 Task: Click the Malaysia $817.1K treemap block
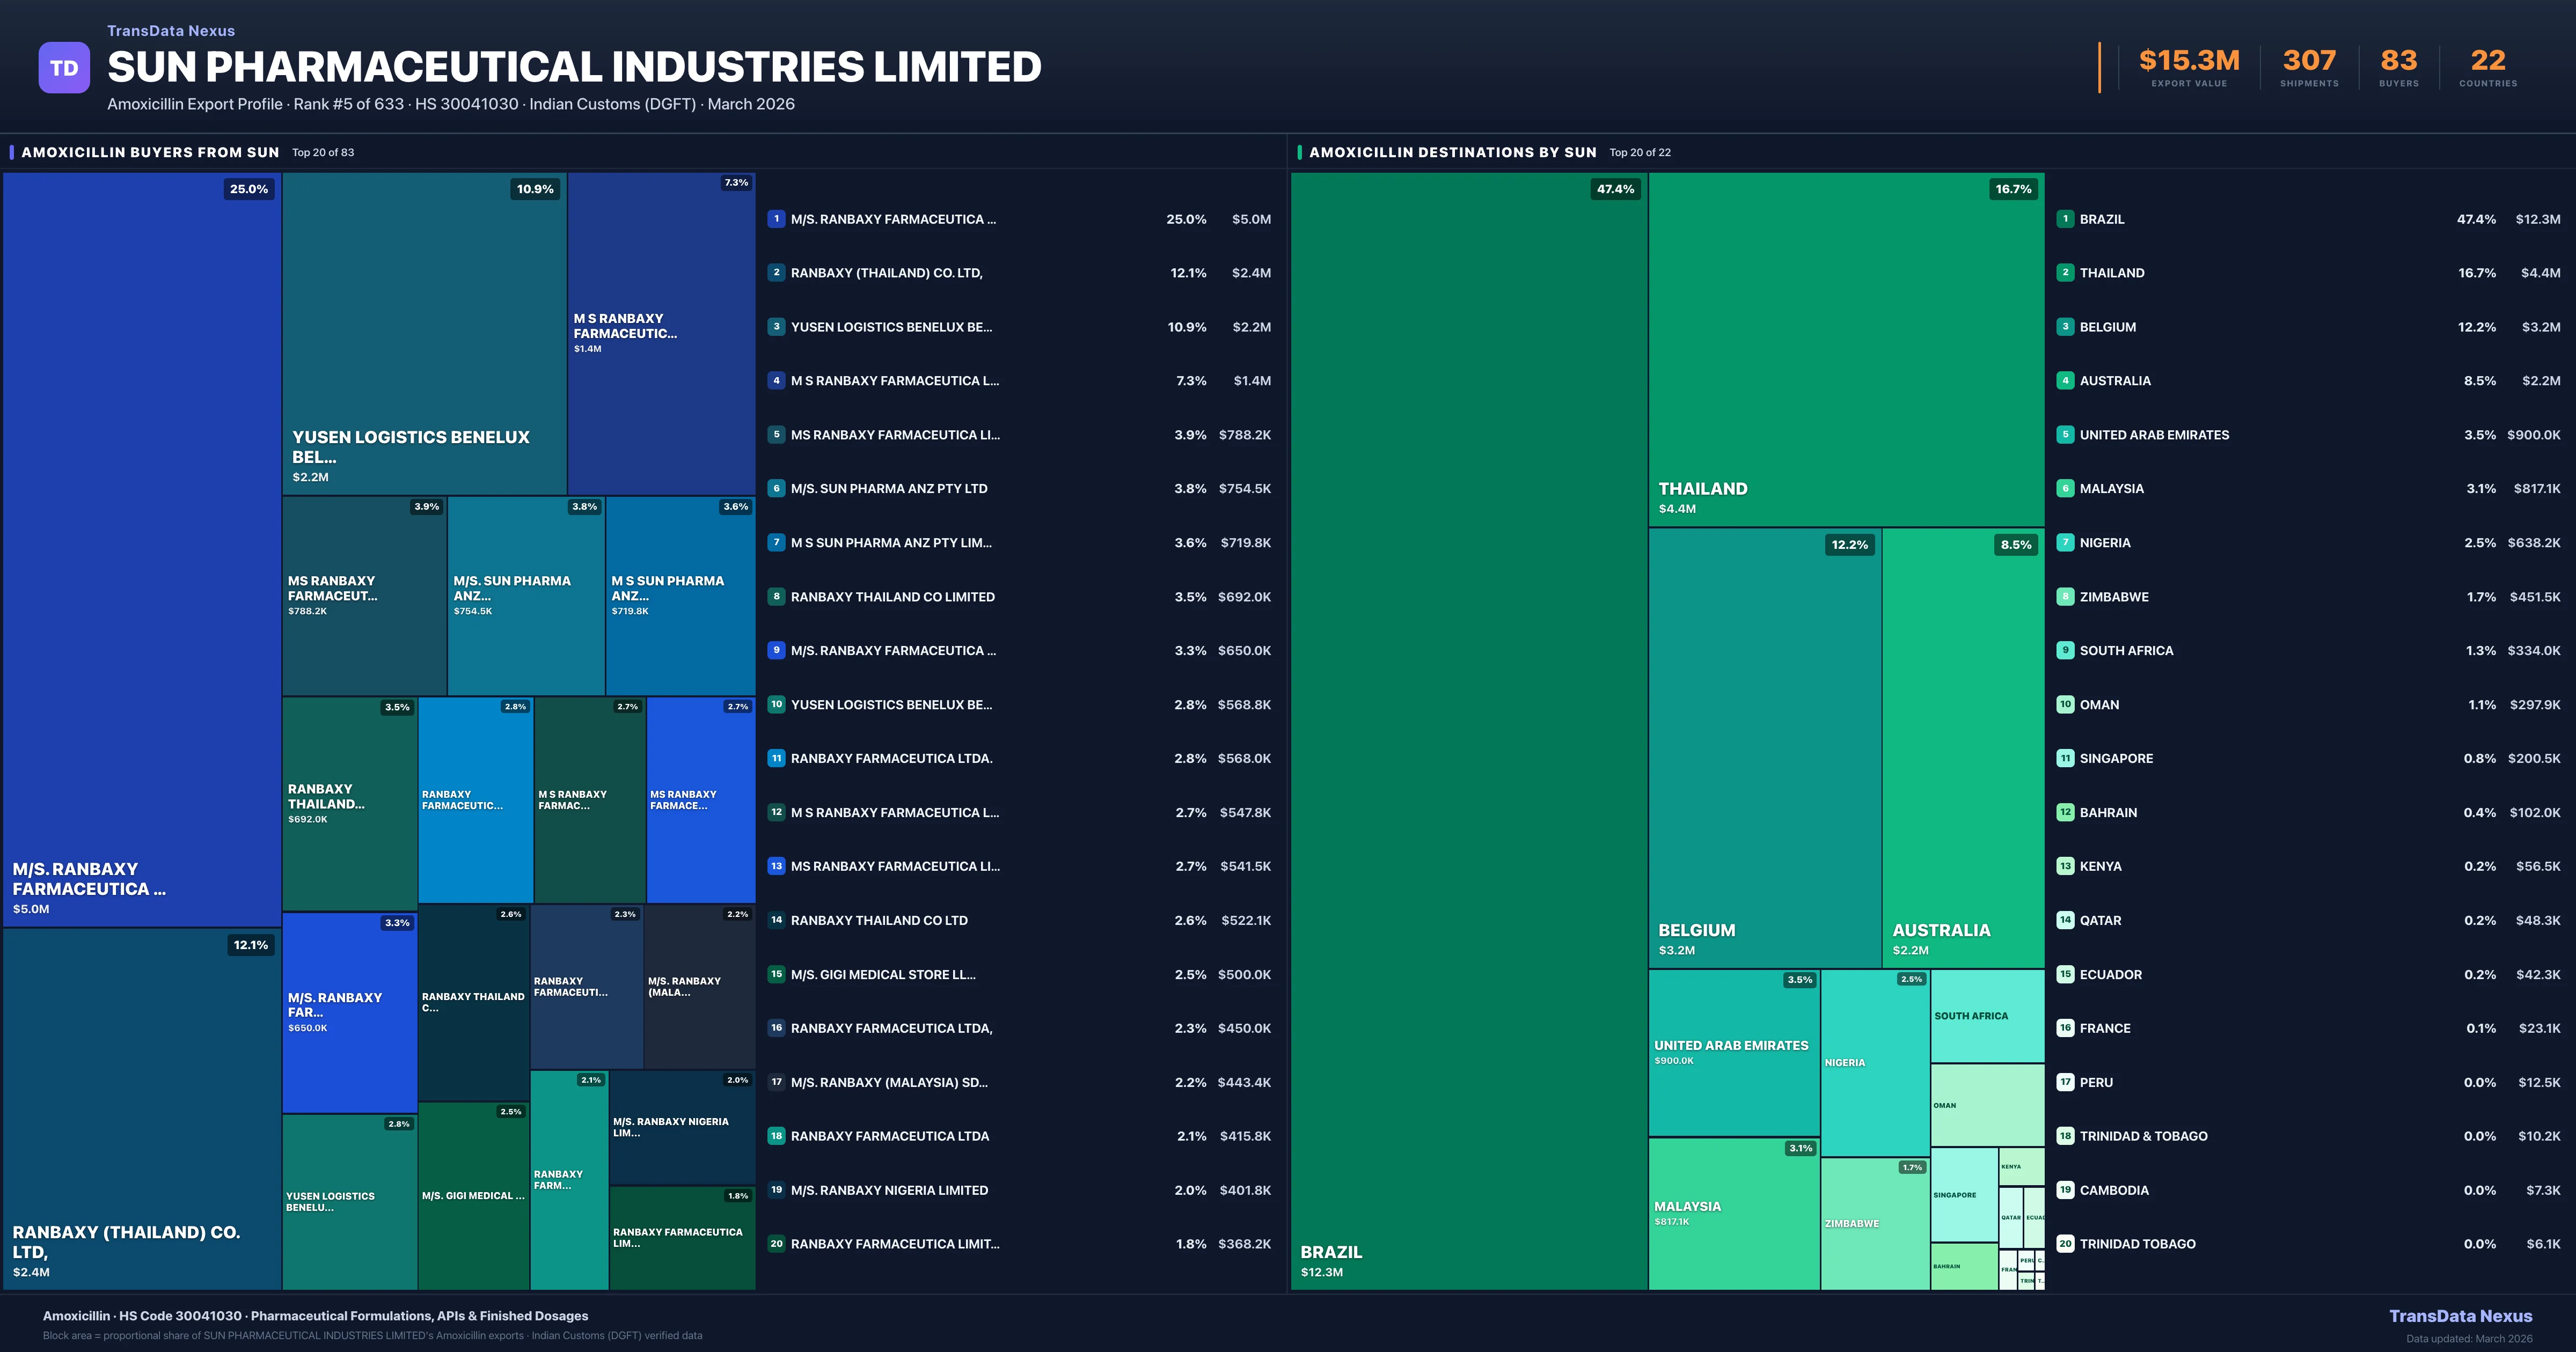[x=1733, y=1213]
